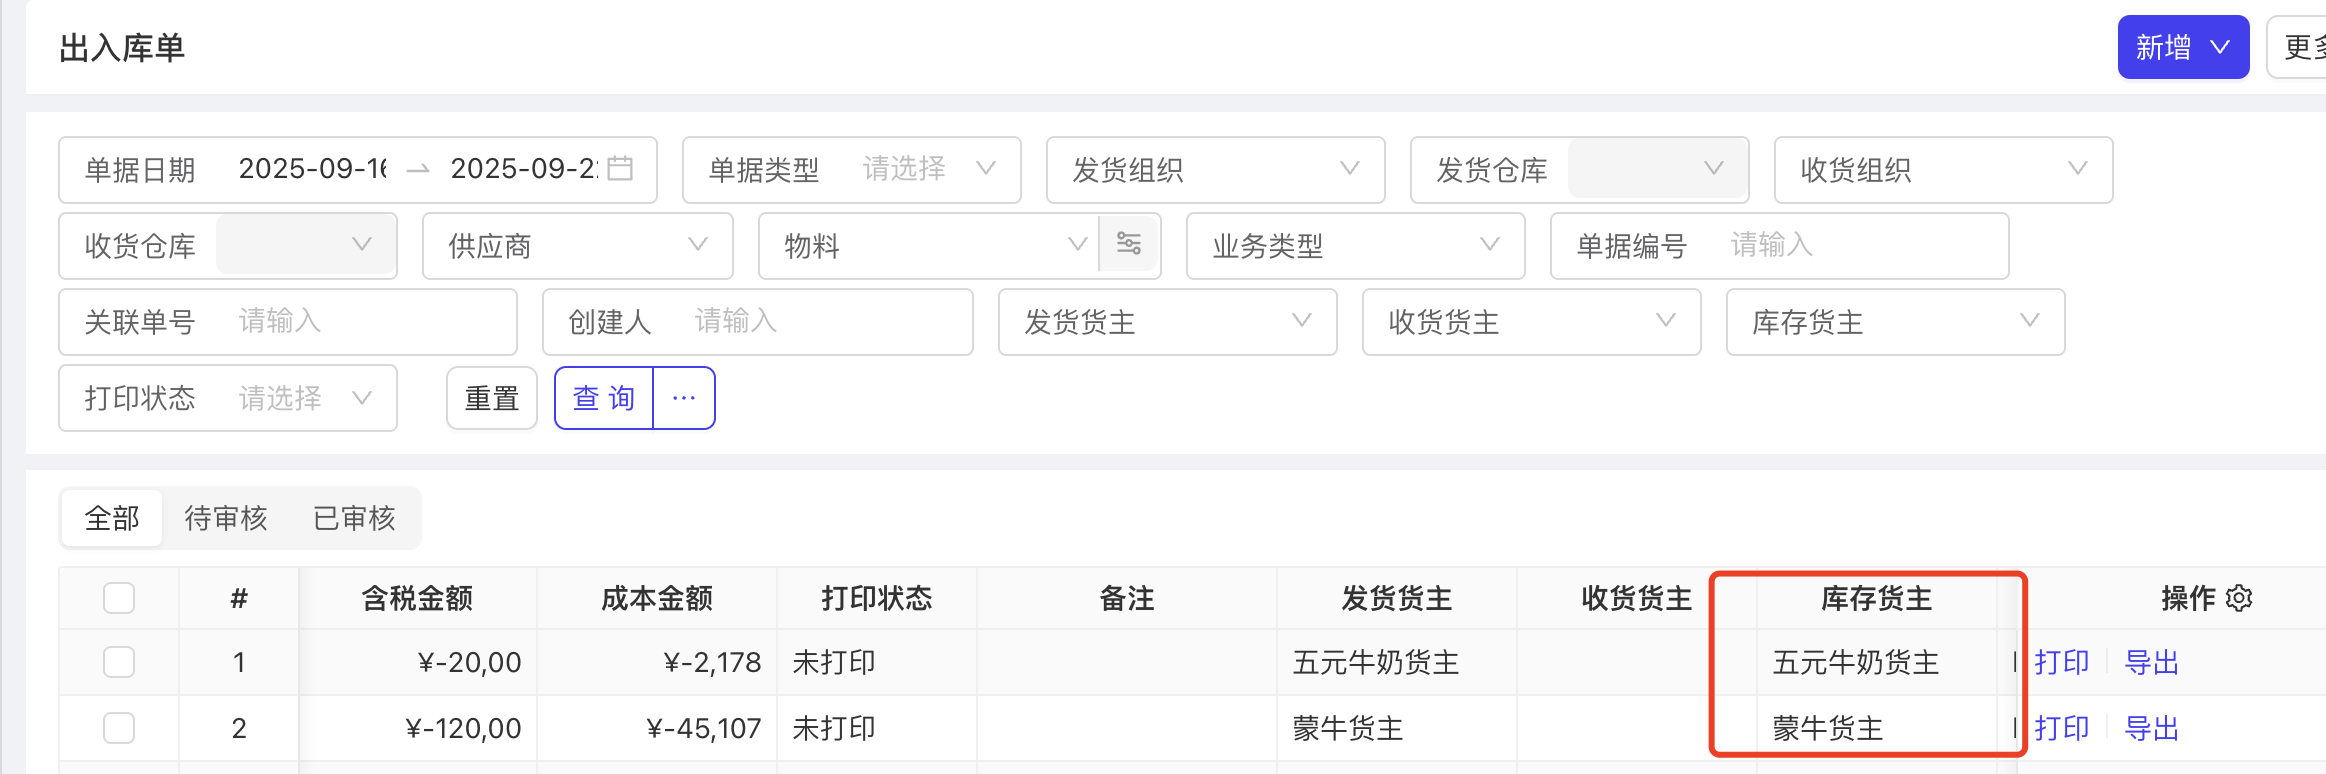The height and width of the screenshot is (774, 2326).
Task: Switch to the 已审核 tab
Action: 354,518
